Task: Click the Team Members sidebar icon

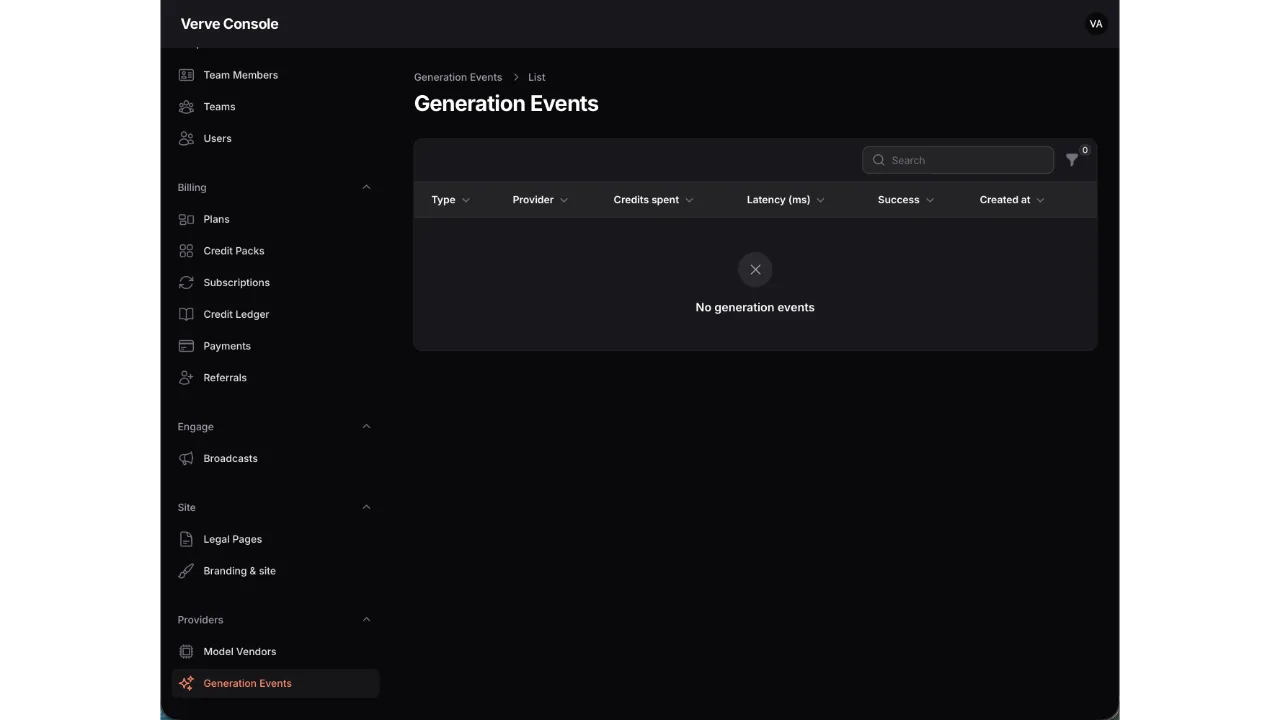Action: pyautogui.click(x=186, y=75)
